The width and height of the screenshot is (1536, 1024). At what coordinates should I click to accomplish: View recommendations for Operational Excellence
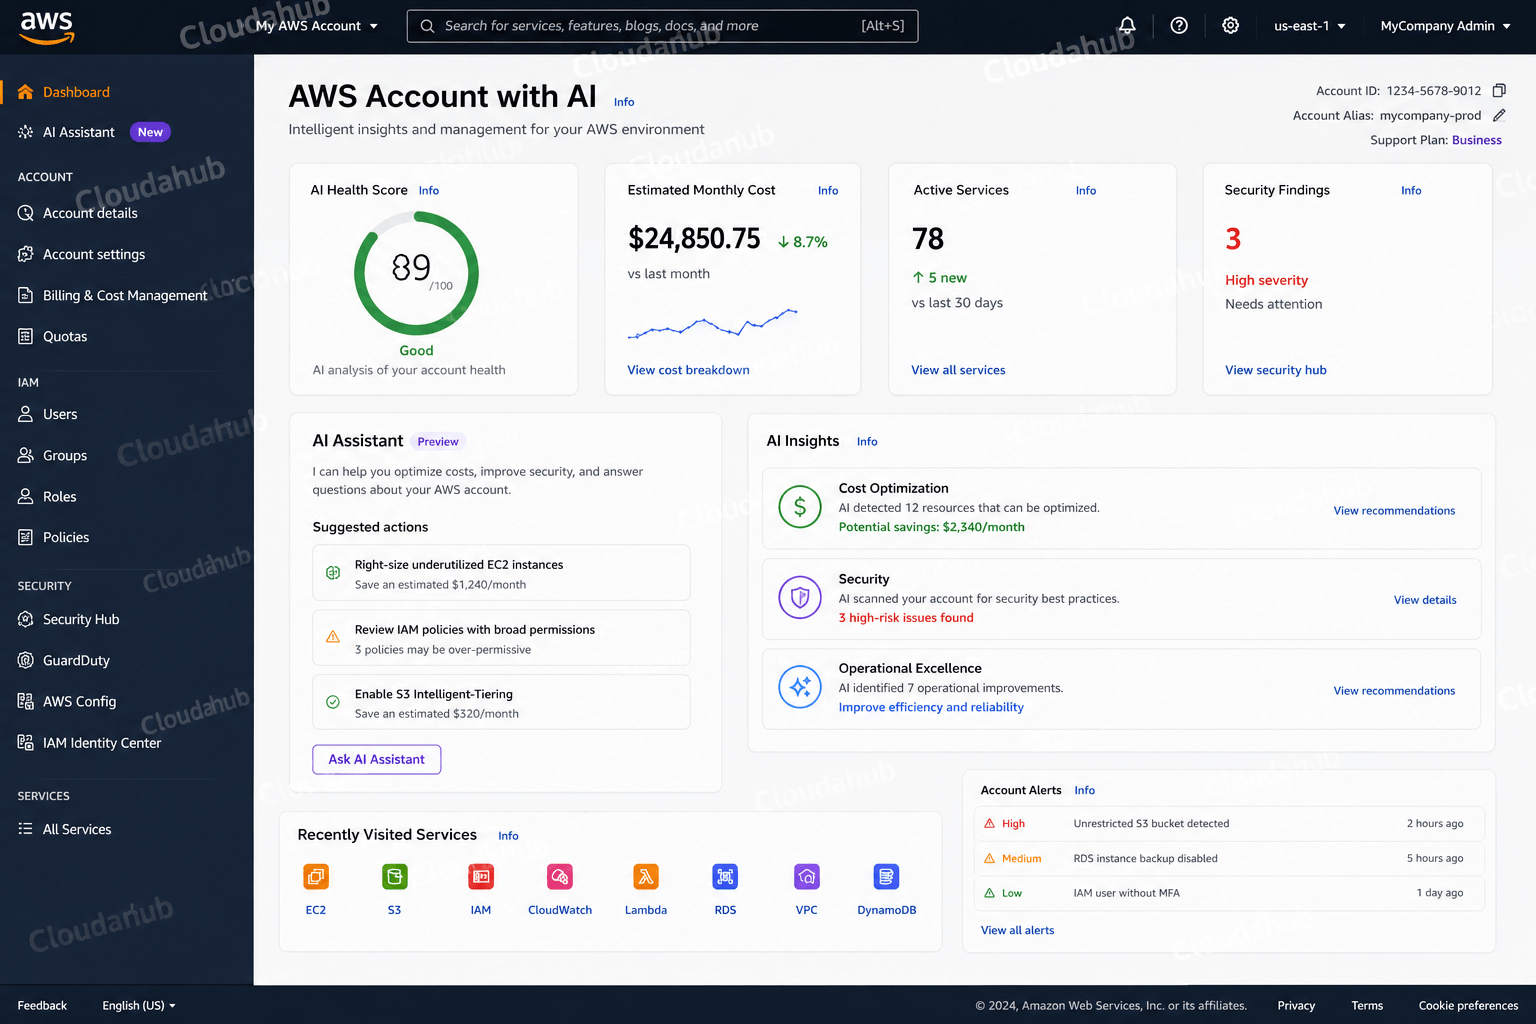click(x=1394, y=691)
